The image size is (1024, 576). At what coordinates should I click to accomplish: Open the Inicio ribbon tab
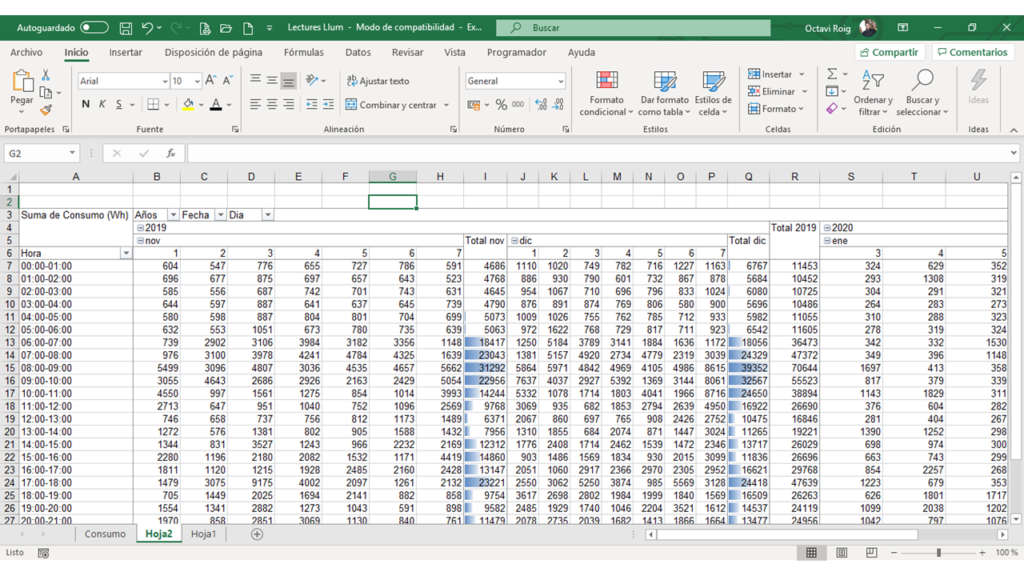(x=76, y=52)
